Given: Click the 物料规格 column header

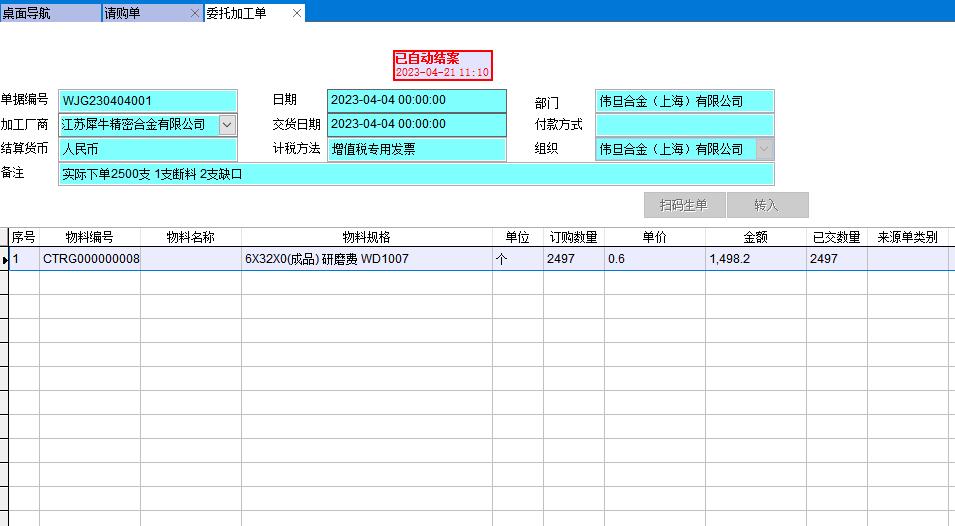Looking at the screenshot, I should click(x=366, y=238).
